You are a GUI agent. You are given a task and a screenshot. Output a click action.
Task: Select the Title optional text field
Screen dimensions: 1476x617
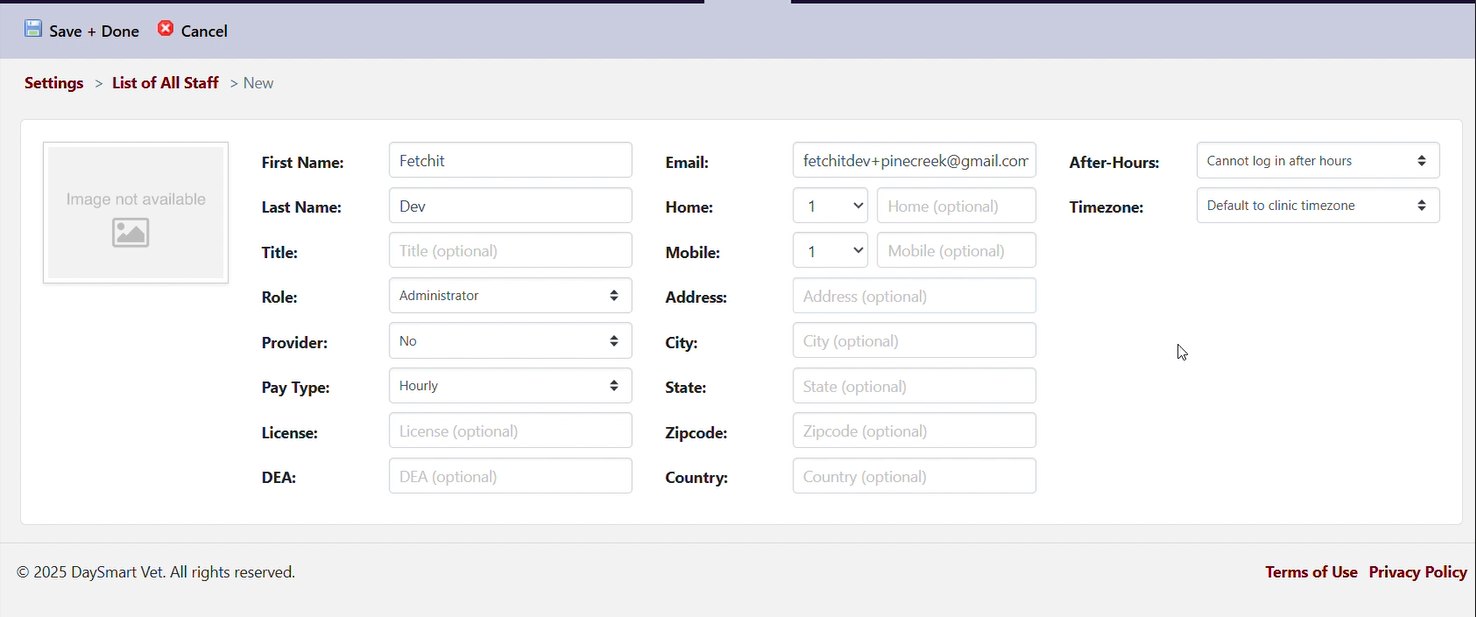pos(510,251)
